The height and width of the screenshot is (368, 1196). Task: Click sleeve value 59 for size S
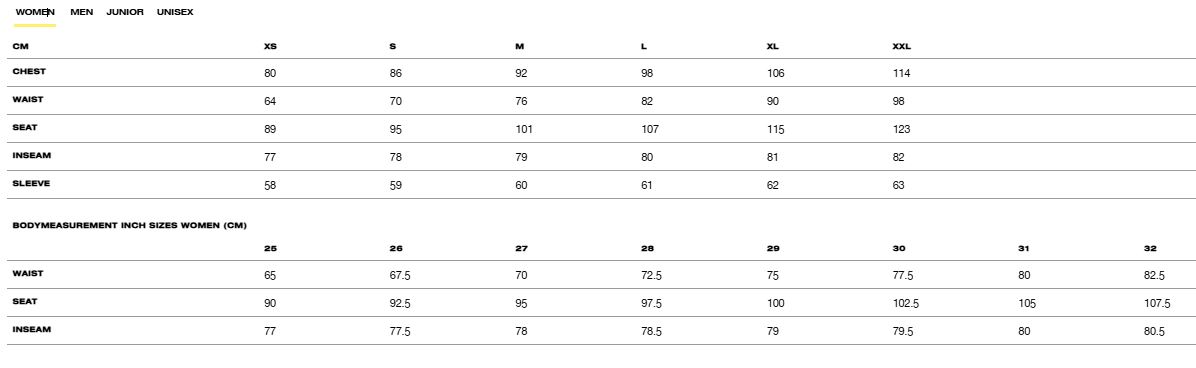[x=396, y=186]
